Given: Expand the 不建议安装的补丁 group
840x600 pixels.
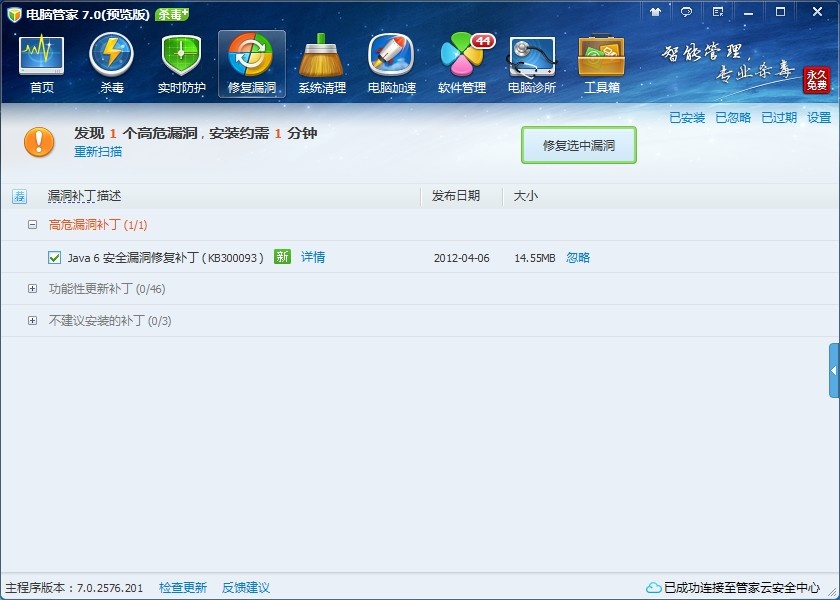Looking at the screenshot, I should click(32, 321).
